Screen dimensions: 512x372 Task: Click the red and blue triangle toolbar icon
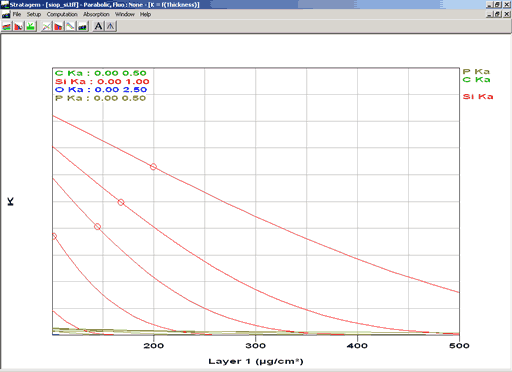point(58,26)
